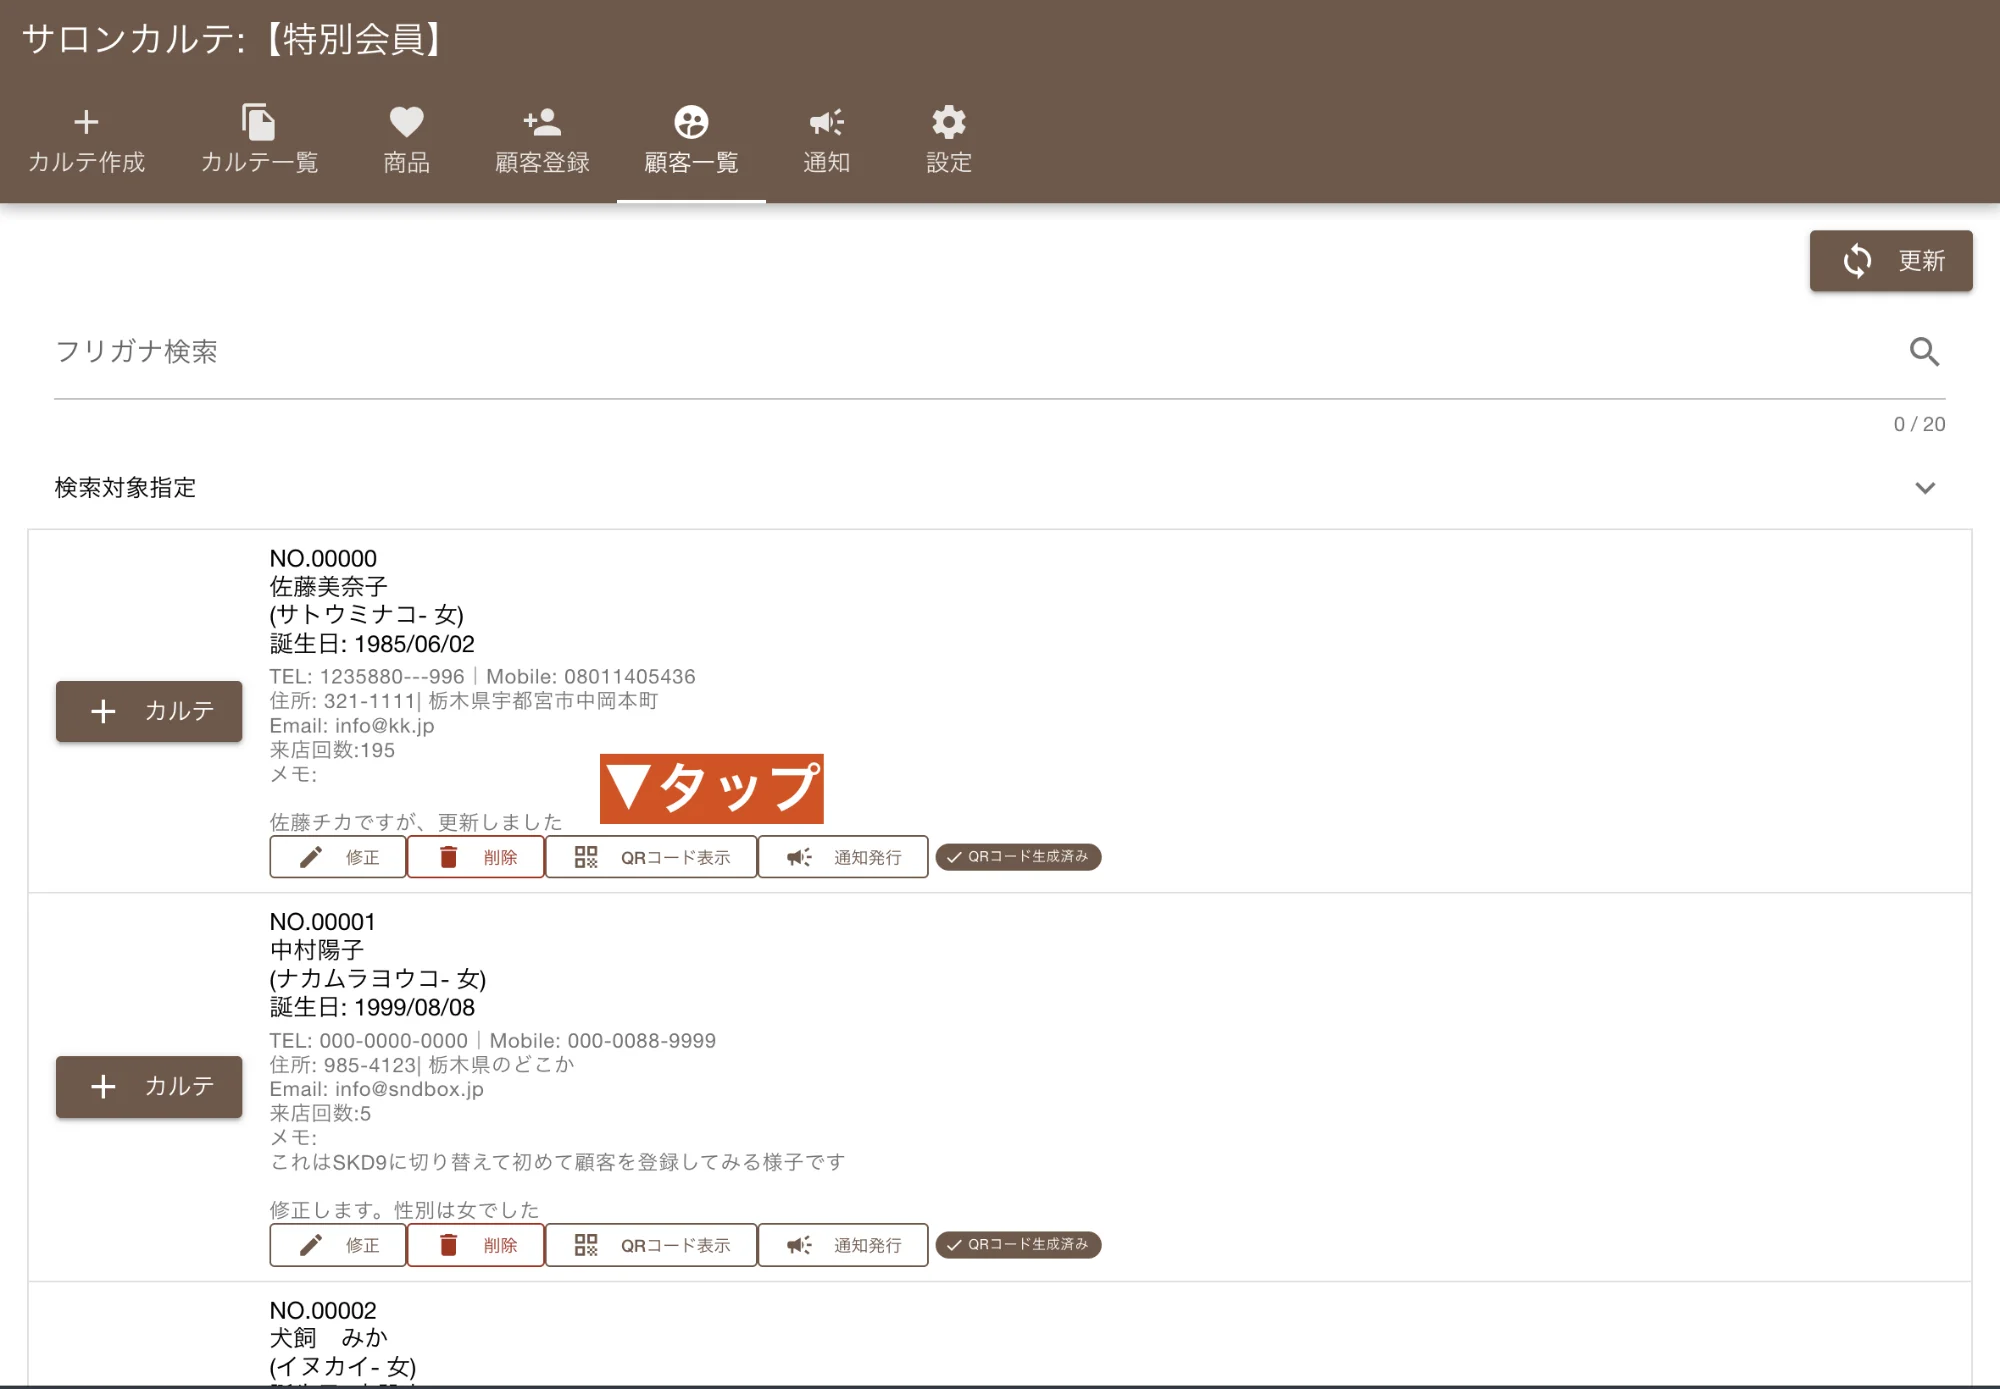Open the カルテ作成 tab
Screen dimensions: 2000x1389
tap(86, 162)
